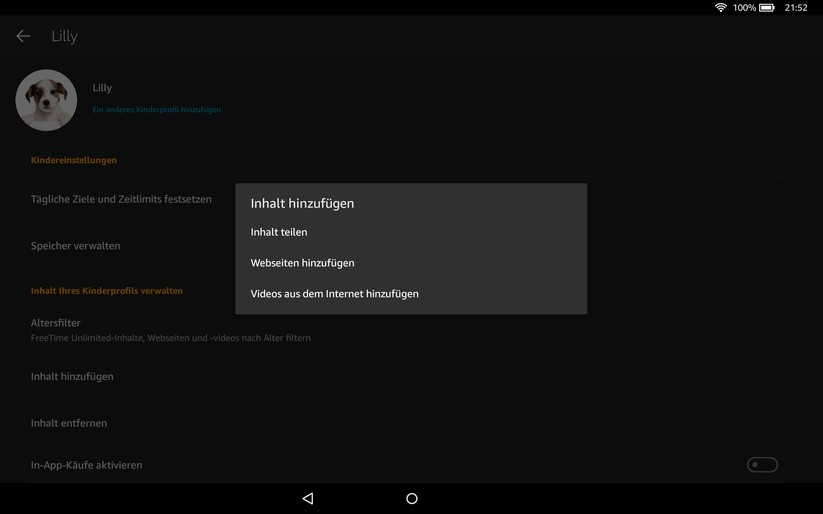Image resolution: width=823 pixels, height=514 pixels.
Task: Tap the clock showing 21:52
Action: tap(796, 8)
